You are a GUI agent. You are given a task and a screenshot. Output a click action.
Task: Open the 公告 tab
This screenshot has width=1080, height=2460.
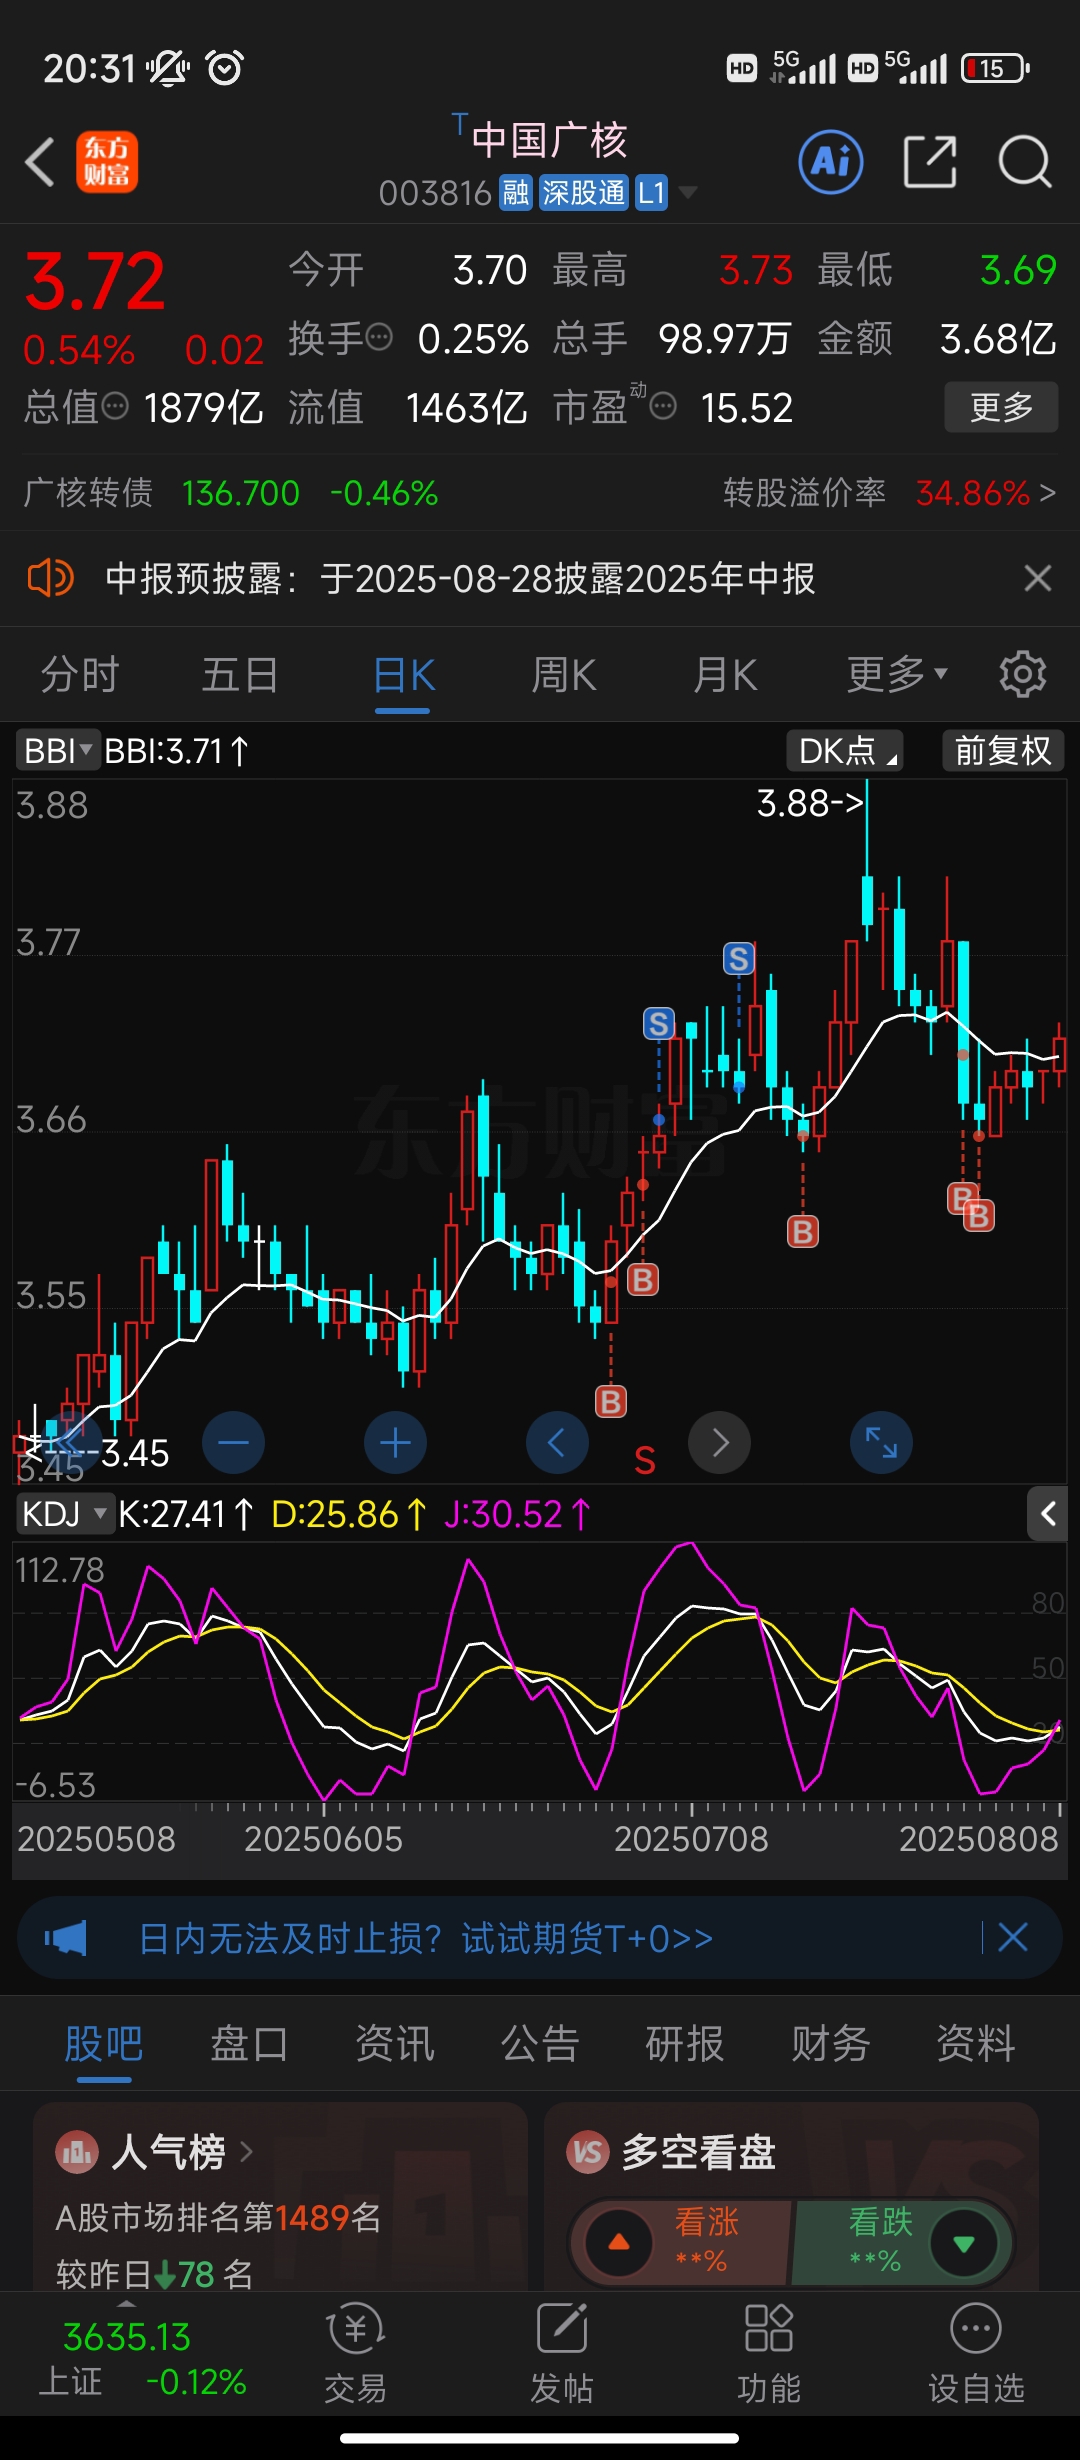tap(540, 2044)
